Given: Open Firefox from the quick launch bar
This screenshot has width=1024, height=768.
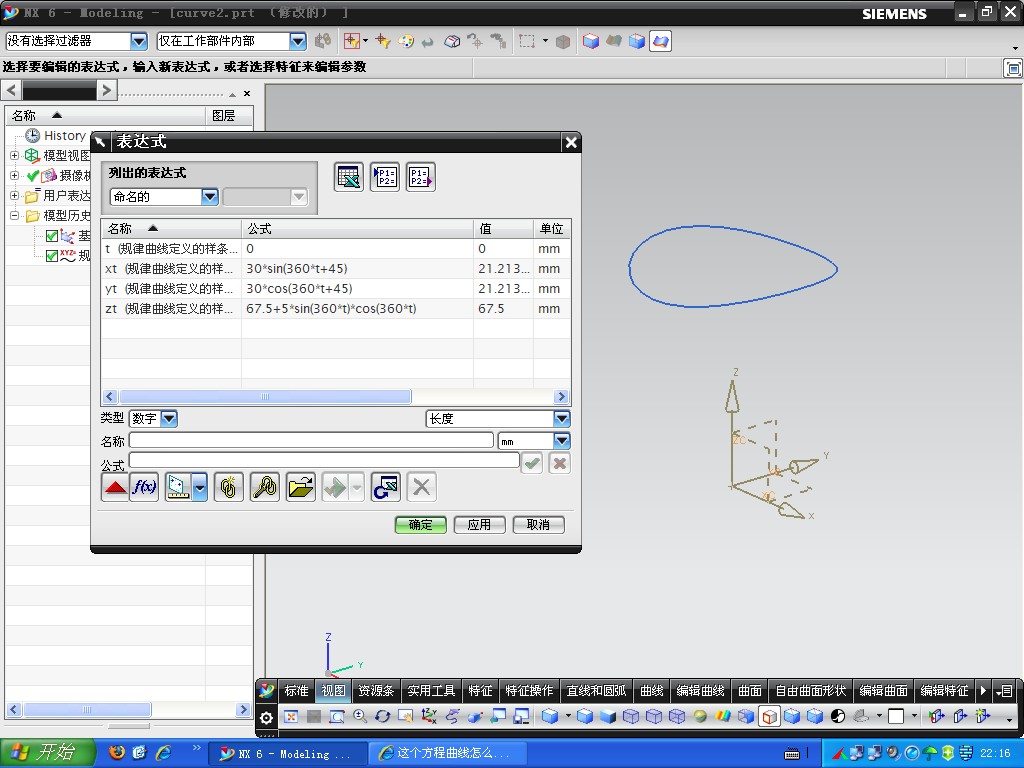Looking at the screenshot, I should click(117, 753).
